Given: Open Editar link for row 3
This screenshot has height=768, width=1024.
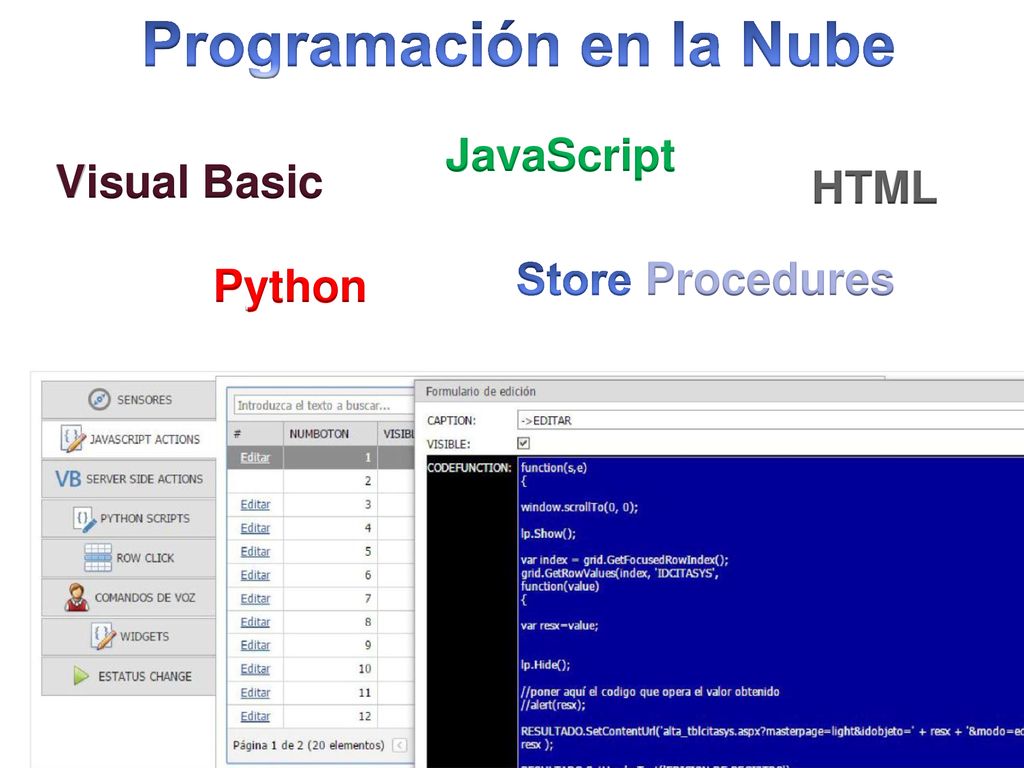Looking at the screenshot, I should tap(255, 505).
